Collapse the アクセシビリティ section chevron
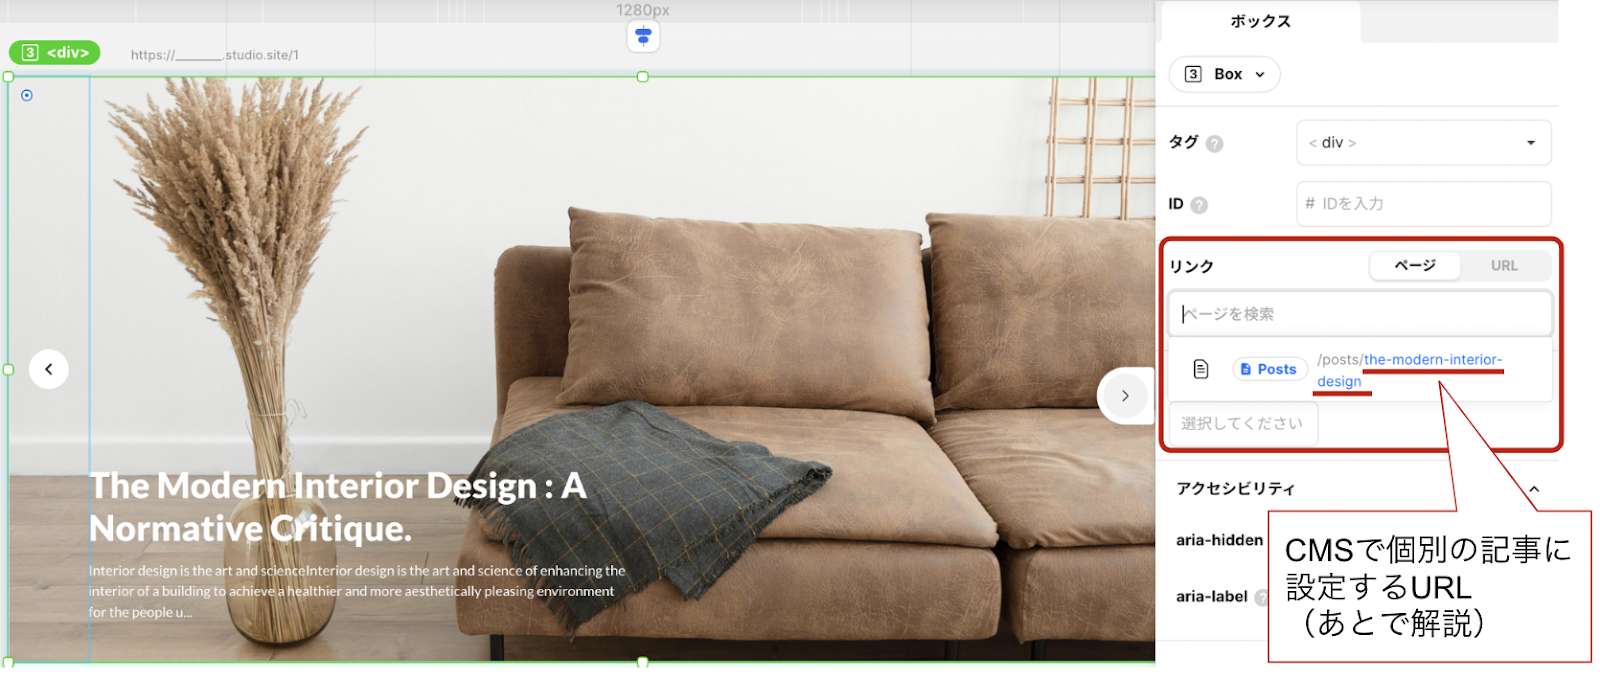This screenshot has height=680, width=1600. (x=1534, y=489)
